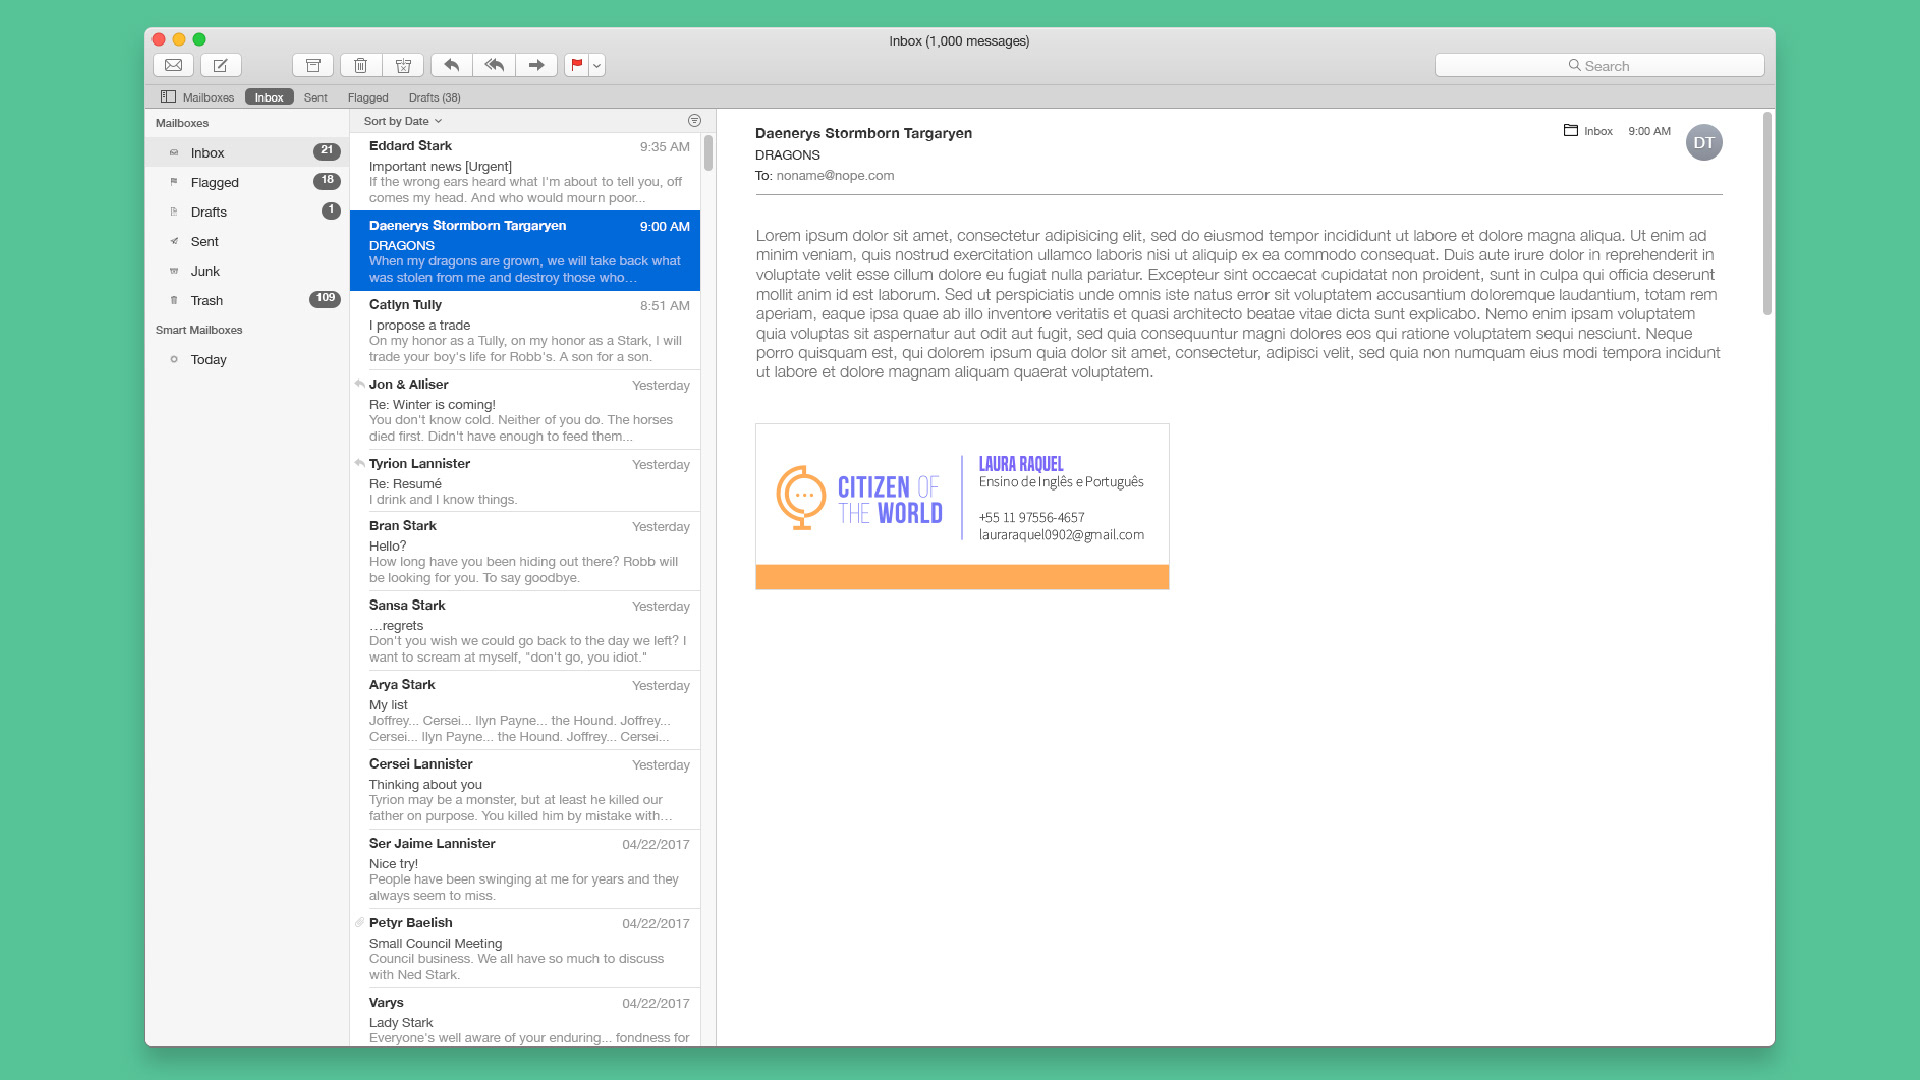Click the message body scrollbar thumb

tap(1767, 213)
